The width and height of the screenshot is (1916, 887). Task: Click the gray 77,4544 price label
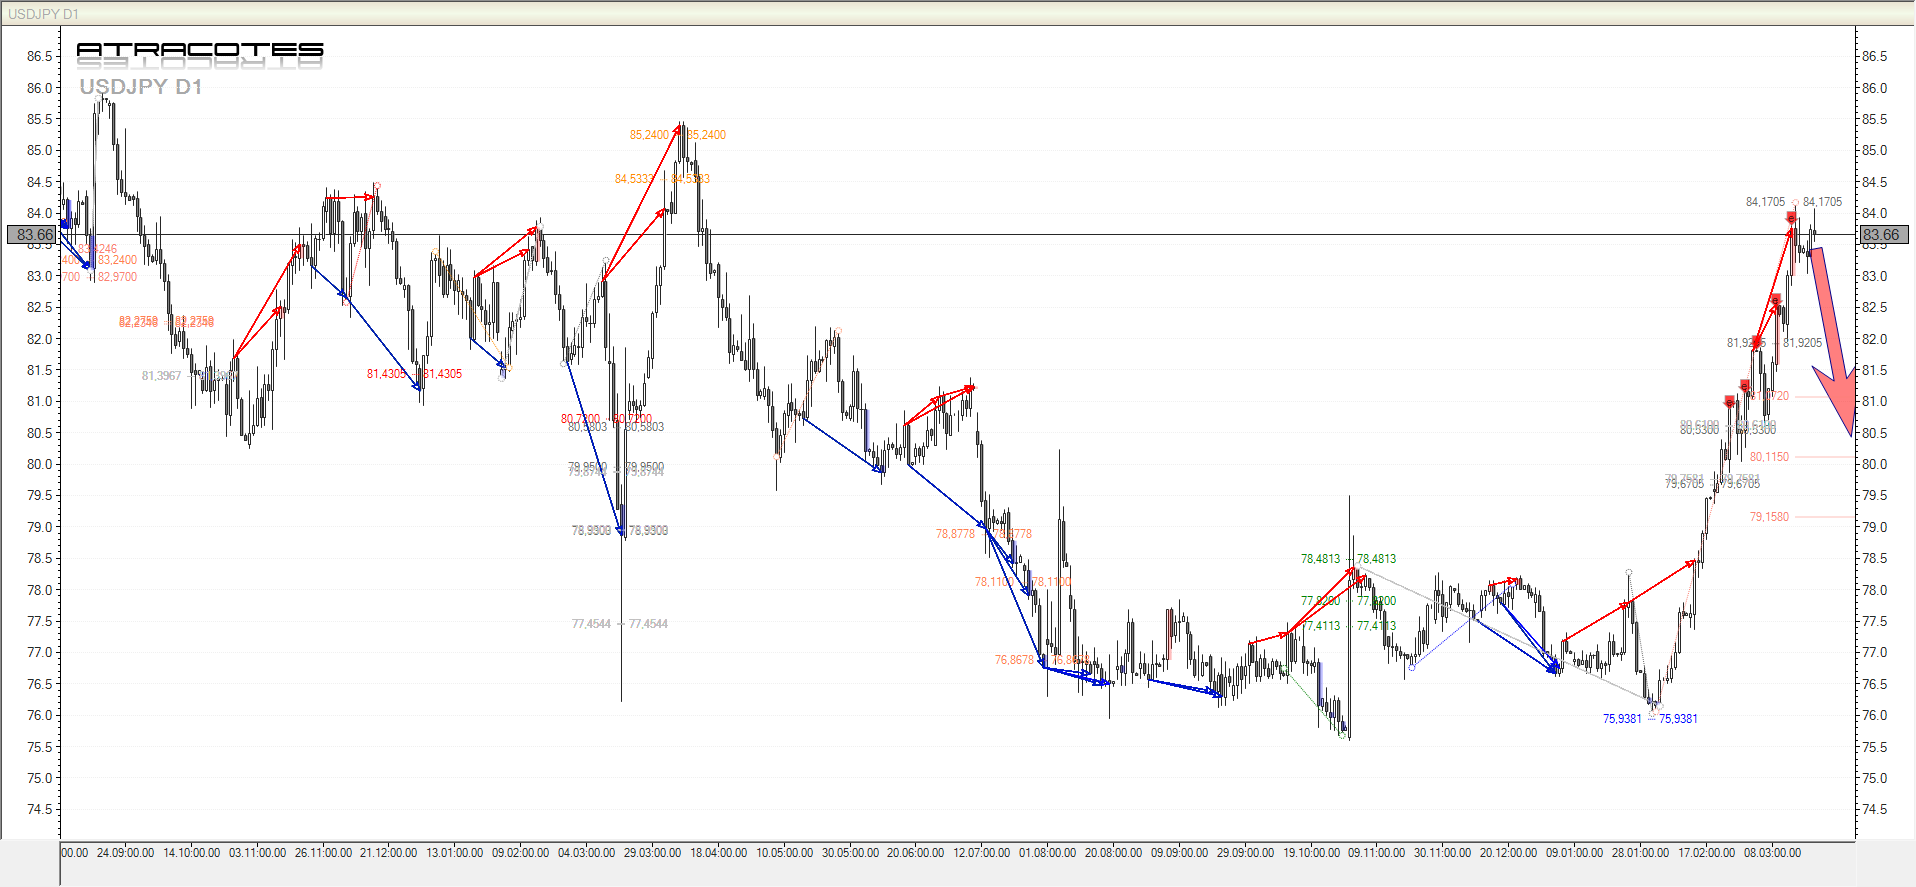[591, 624]
